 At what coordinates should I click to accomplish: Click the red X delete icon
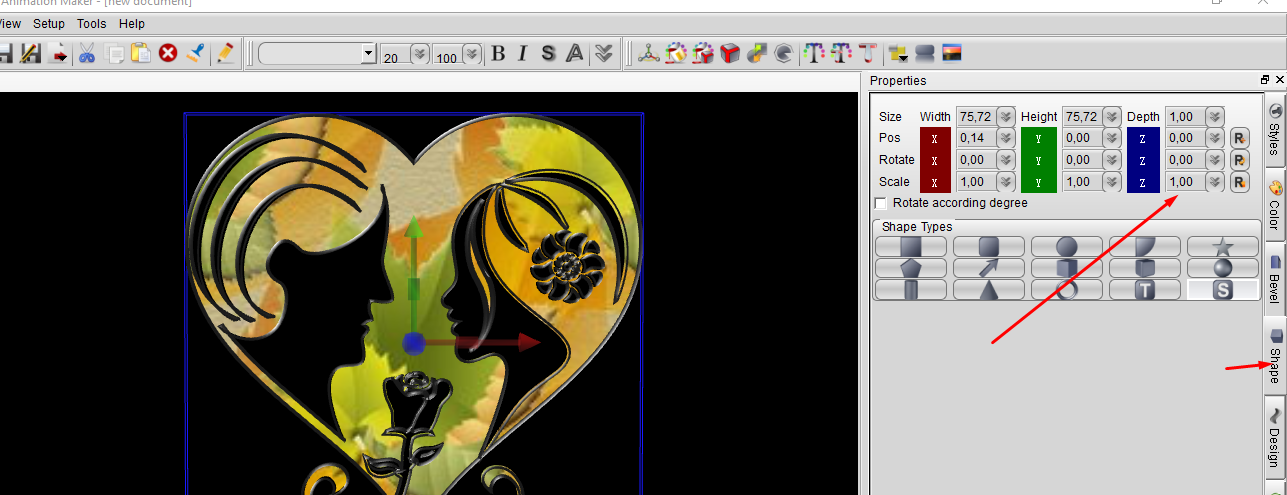click(168, 53)
